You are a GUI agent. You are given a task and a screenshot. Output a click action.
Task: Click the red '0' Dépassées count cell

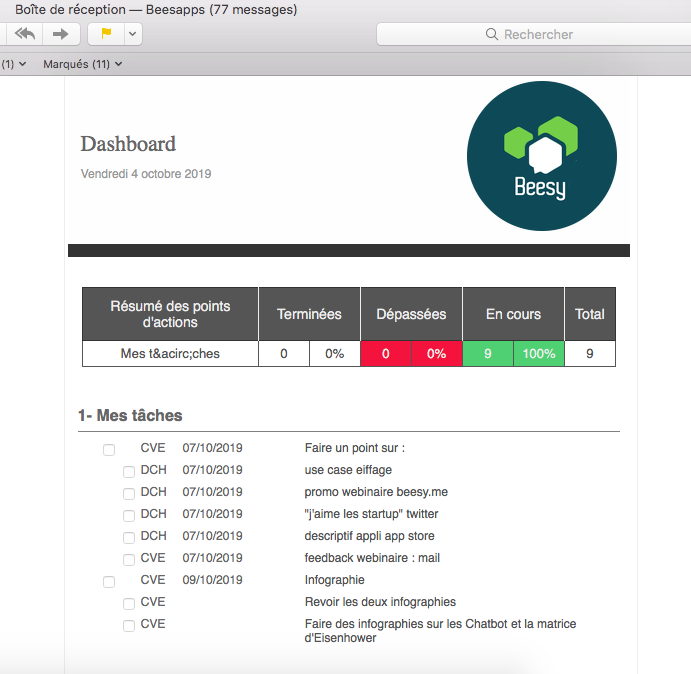[x=386, y=354]
